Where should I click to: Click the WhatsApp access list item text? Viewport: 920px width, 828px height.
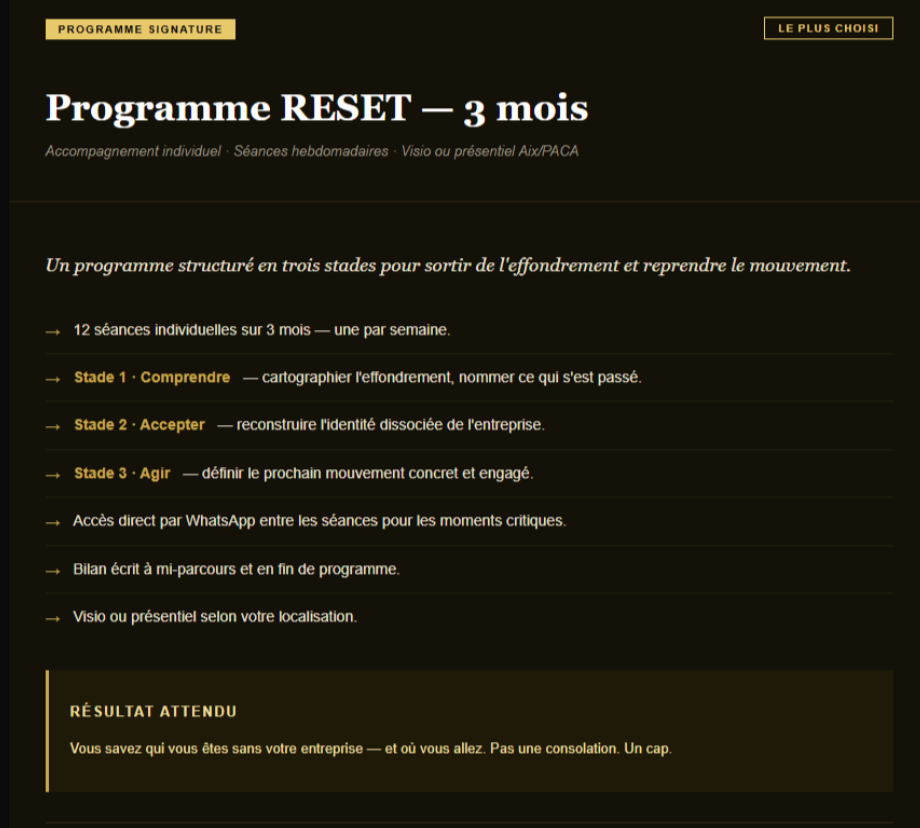pos(319,521)
